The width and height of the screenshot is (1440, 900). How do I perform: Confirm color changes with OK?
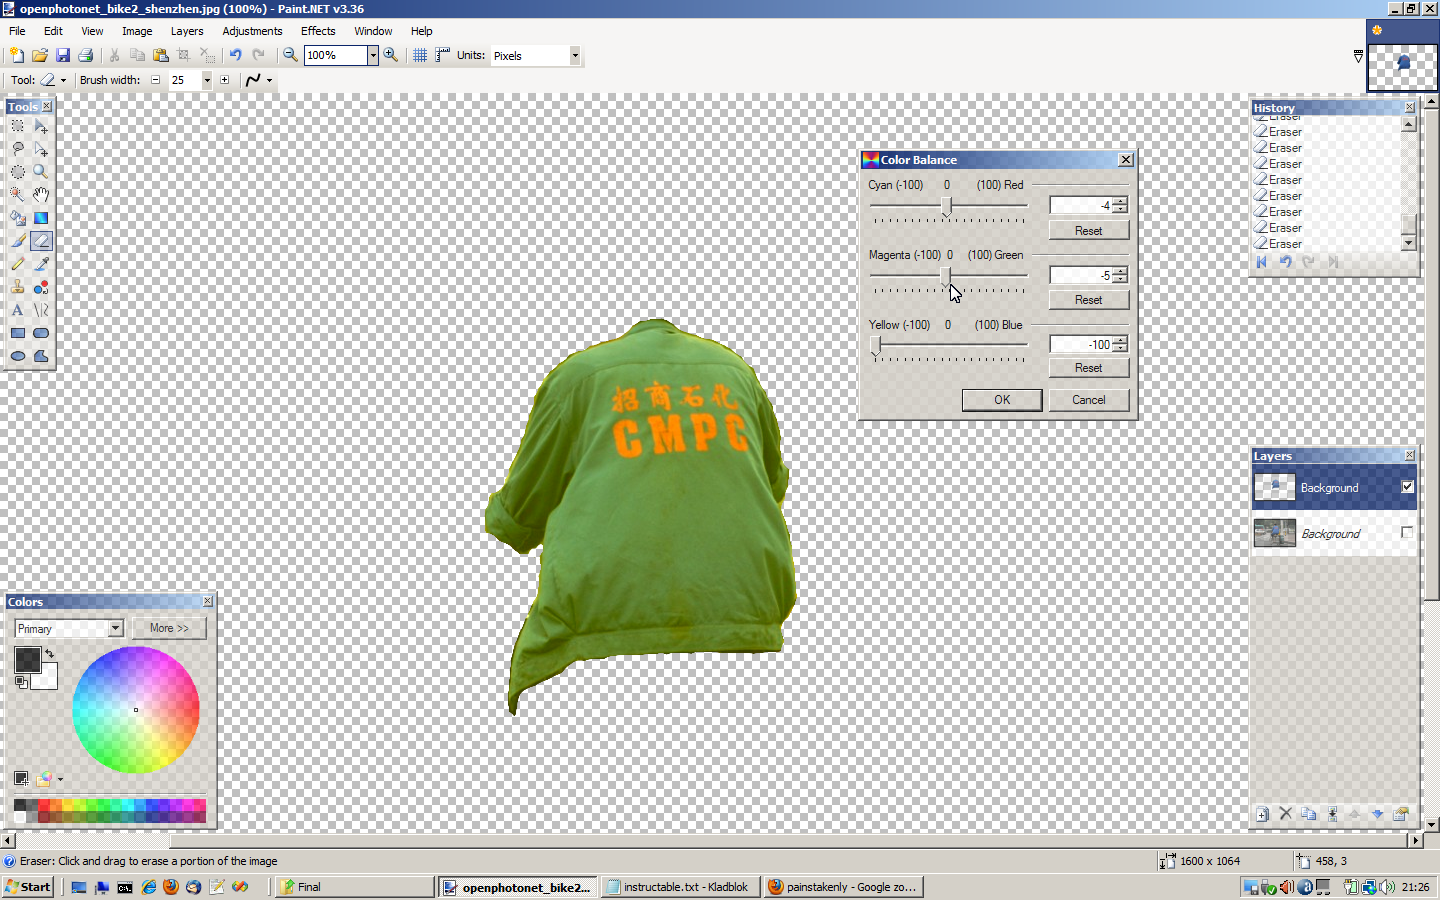click(x=1001, y=399)
